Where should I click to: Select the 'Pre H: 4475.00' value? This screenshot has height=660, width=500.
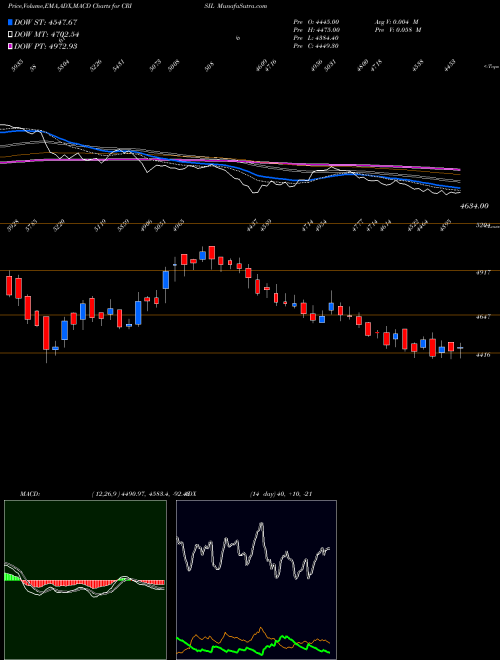click(x=316, y=29)
